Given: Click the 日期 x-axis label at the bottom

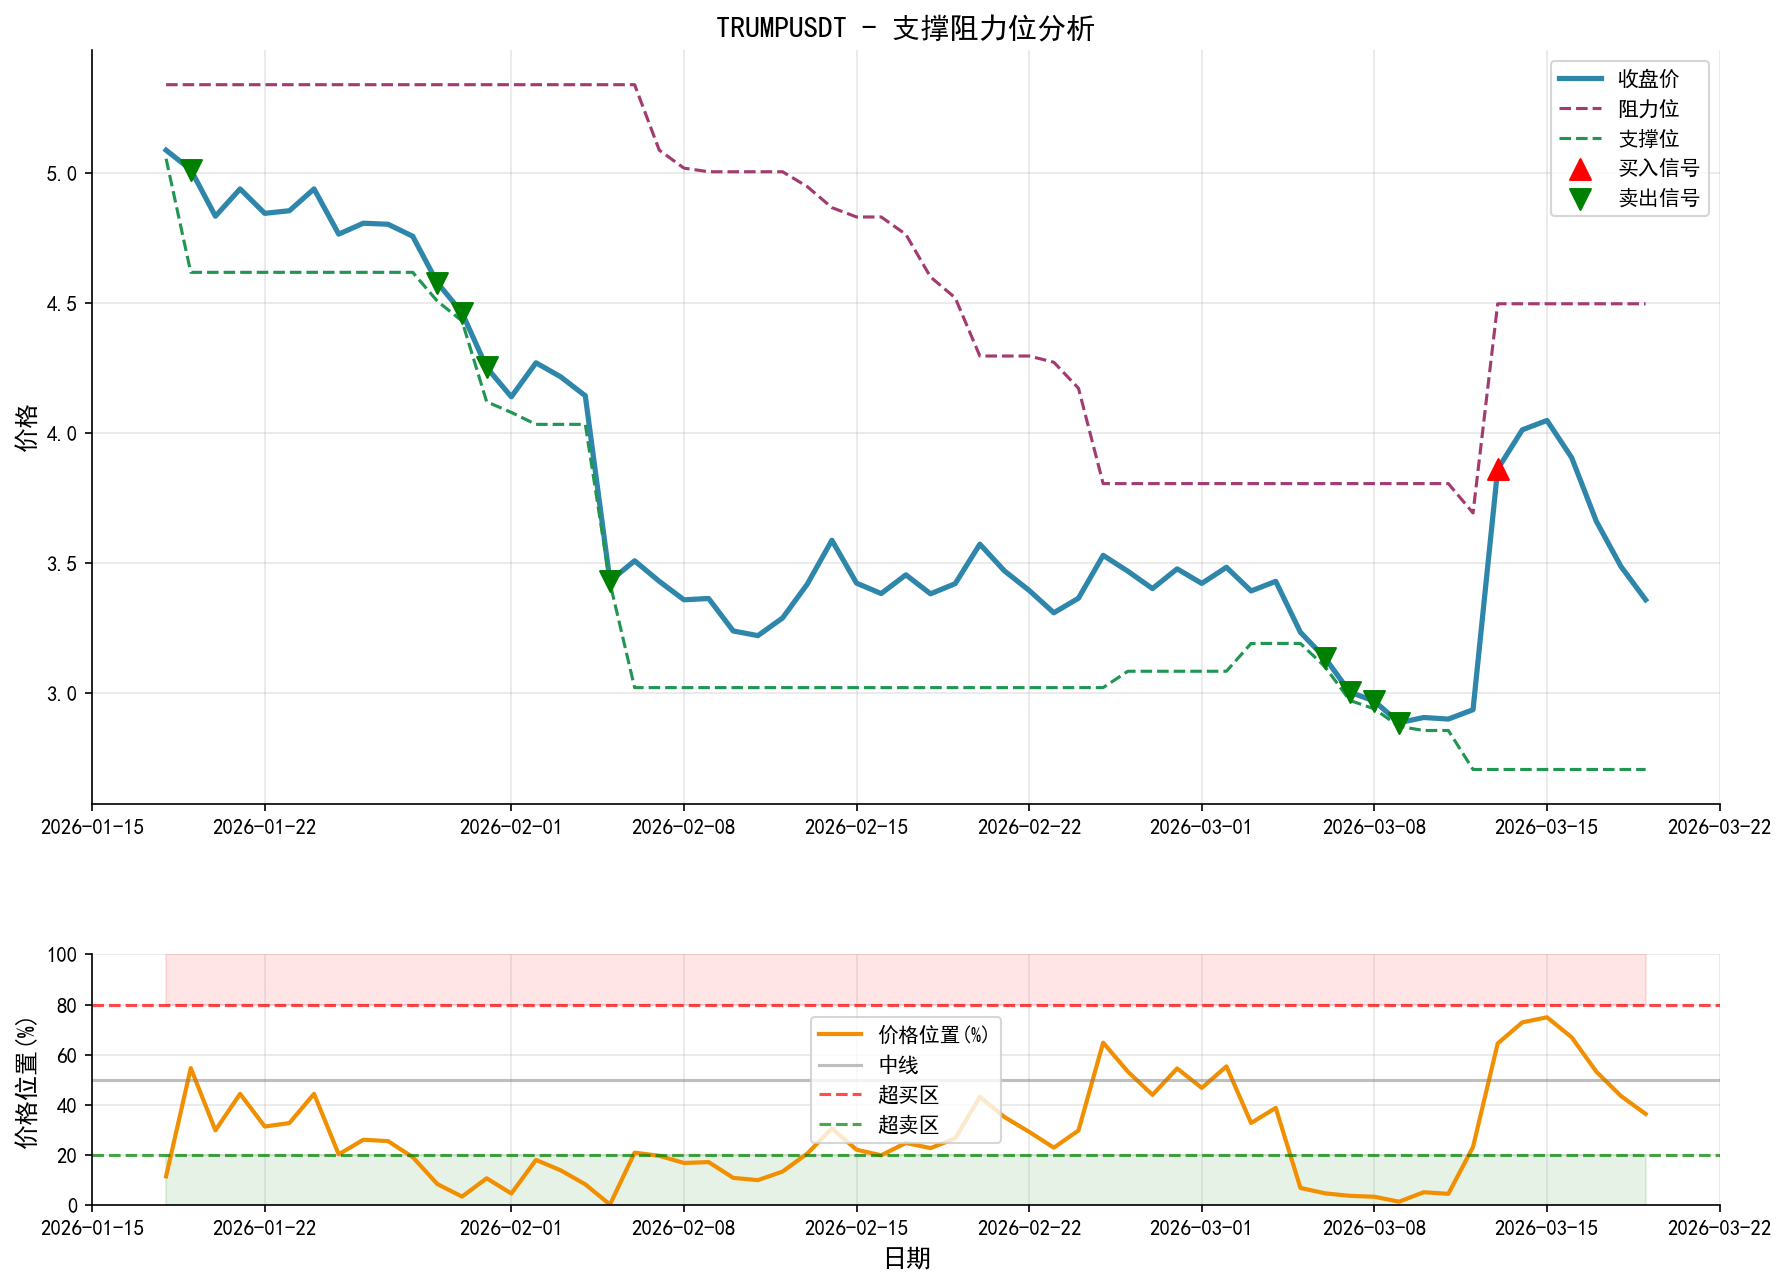Looking at the screenshot, I should coord(906,1258).
